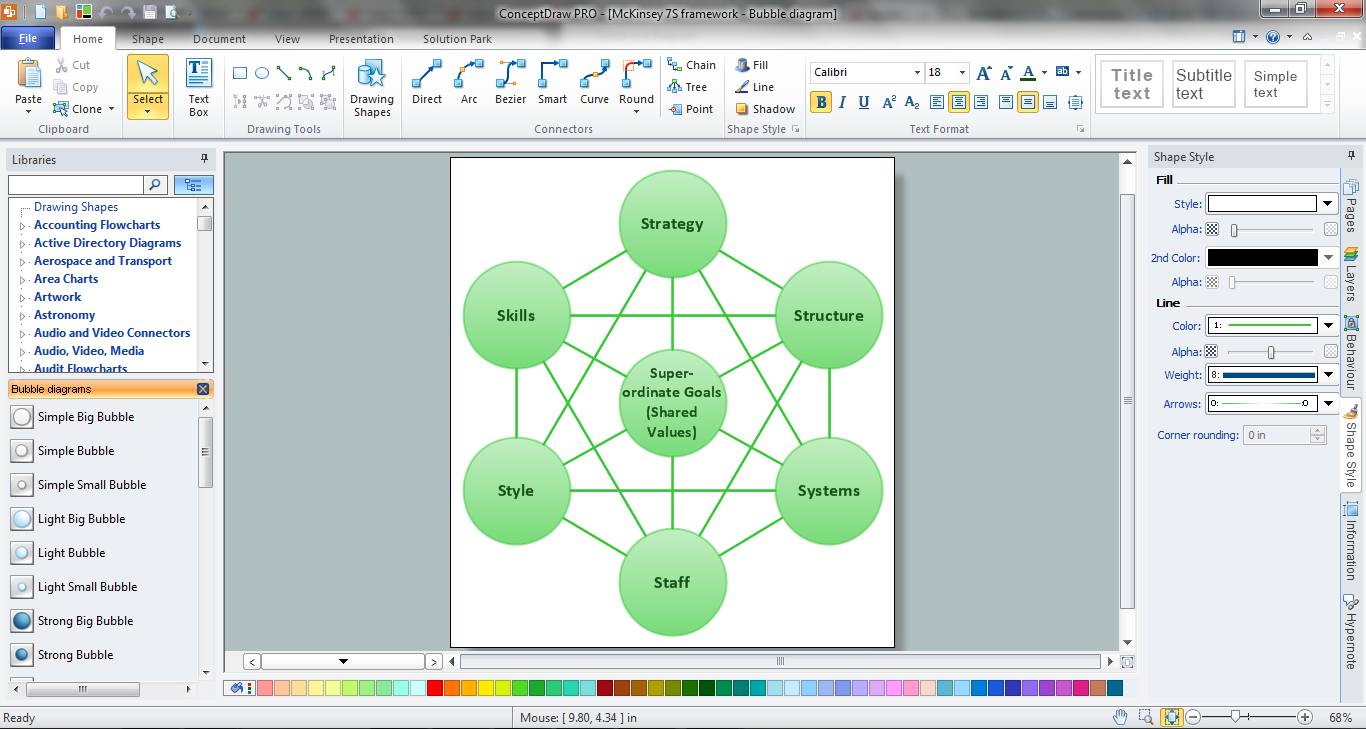Click the library search magnifier icon
The width and height of the screenshot is (1366, 729).
156,184
